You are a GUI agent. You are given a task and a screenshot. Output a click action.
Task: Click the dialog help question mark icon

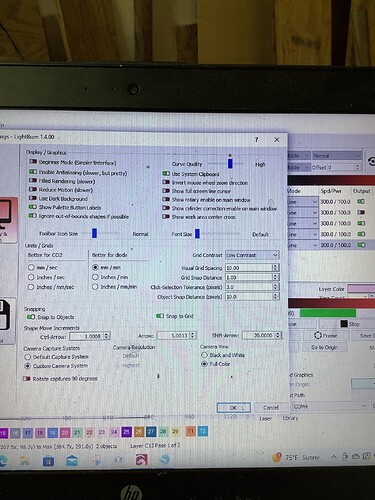pyautogui.click(x=256, y=139)
